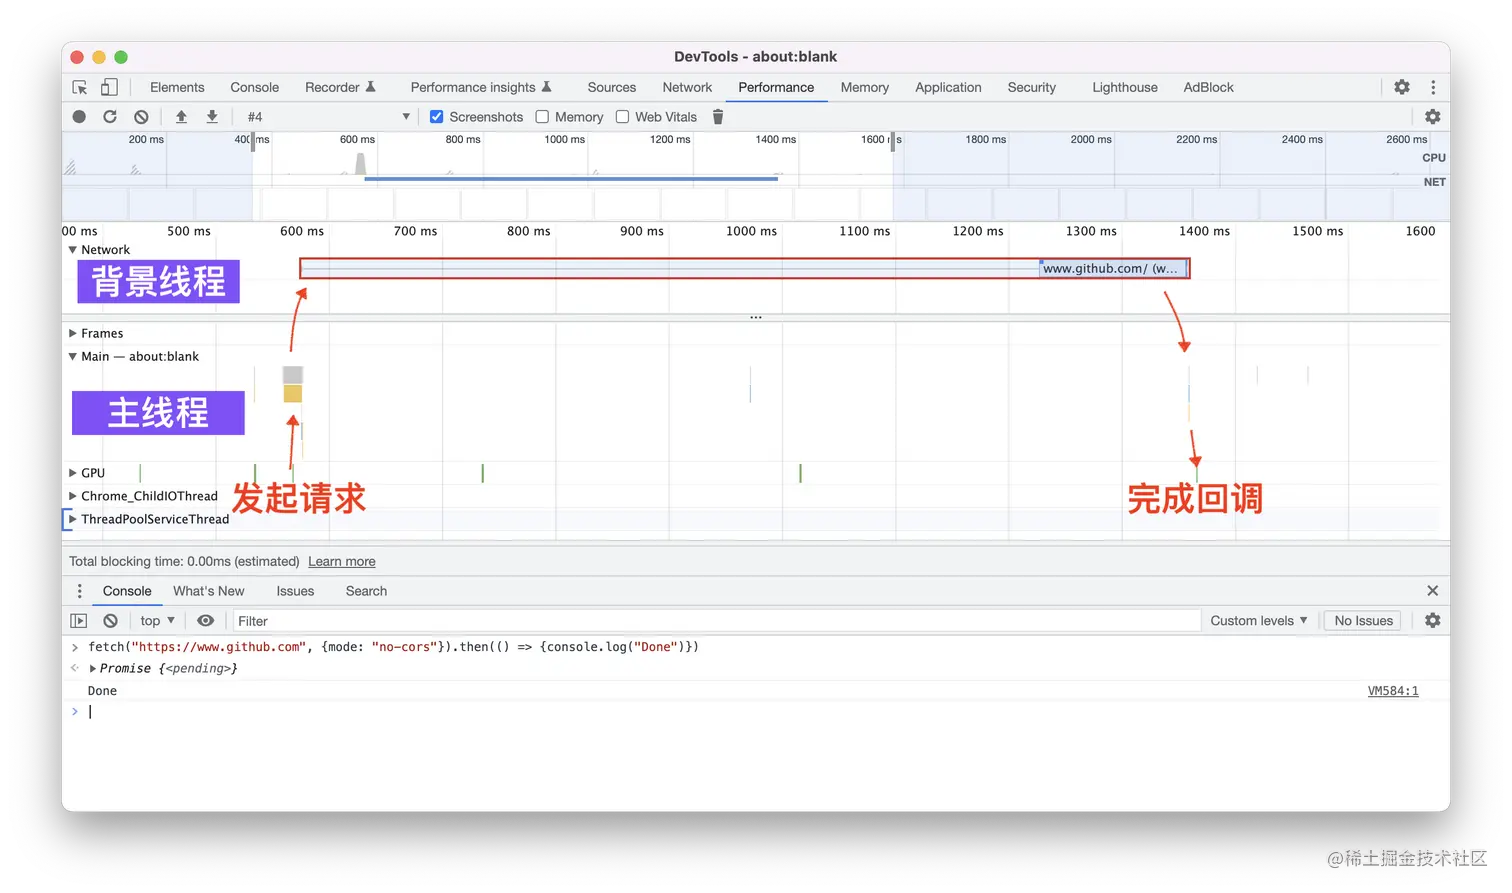Screen dimensions: 1512x893
Task: Start recording with the record button
Action: click(79, 117)
